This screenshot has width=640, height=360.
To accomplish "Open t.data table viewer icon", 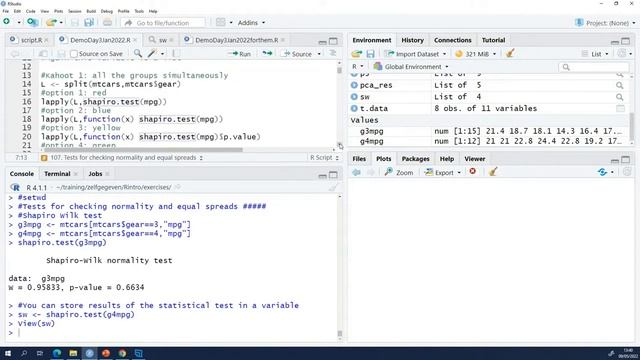I will pos(620,109).
